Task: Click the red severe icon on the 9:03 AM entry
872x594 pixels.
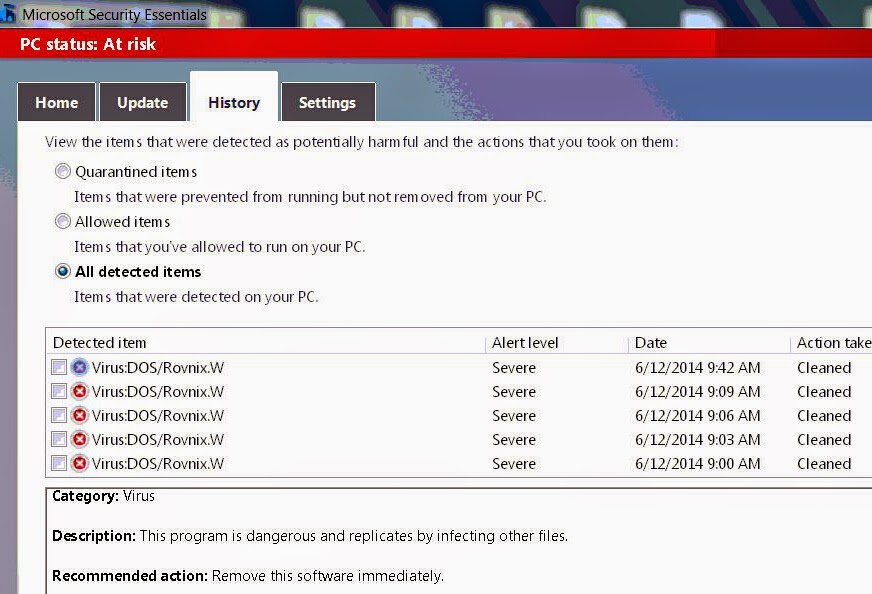Action: pos(77,439)
